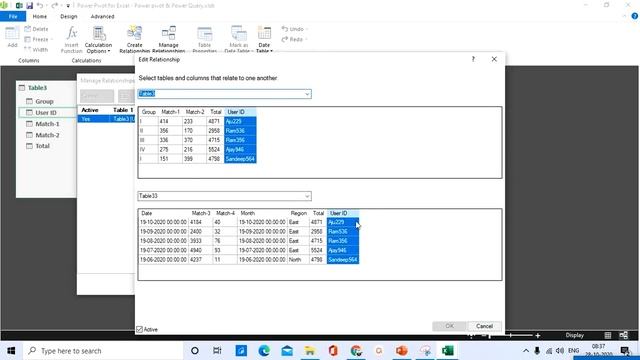Click the ENG language indicator
The image size is (640, 360).
[573, 351]
